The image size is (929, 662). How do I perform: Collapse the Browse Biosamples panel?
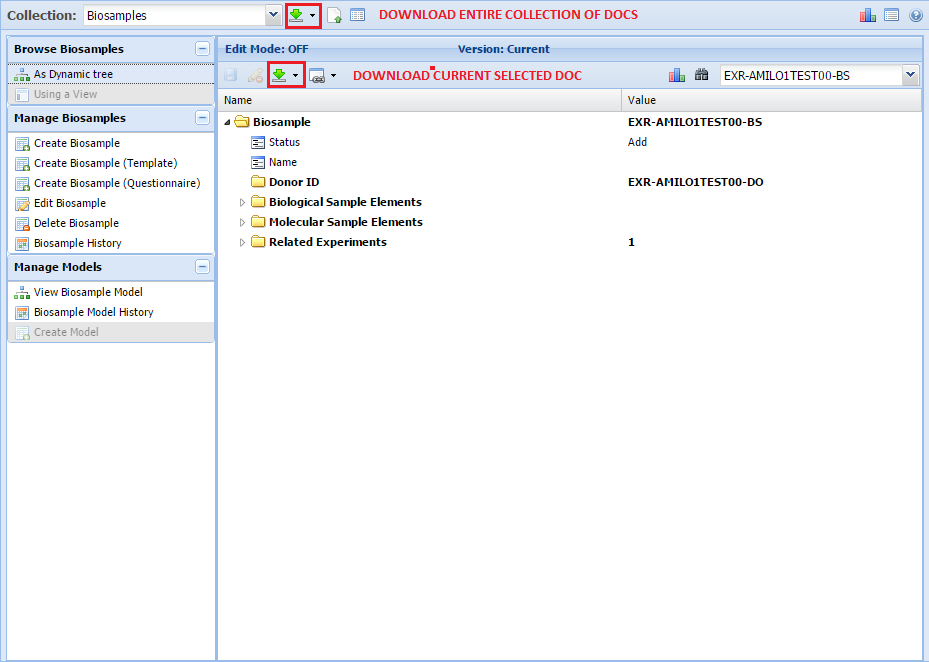[x=202, y=49]
